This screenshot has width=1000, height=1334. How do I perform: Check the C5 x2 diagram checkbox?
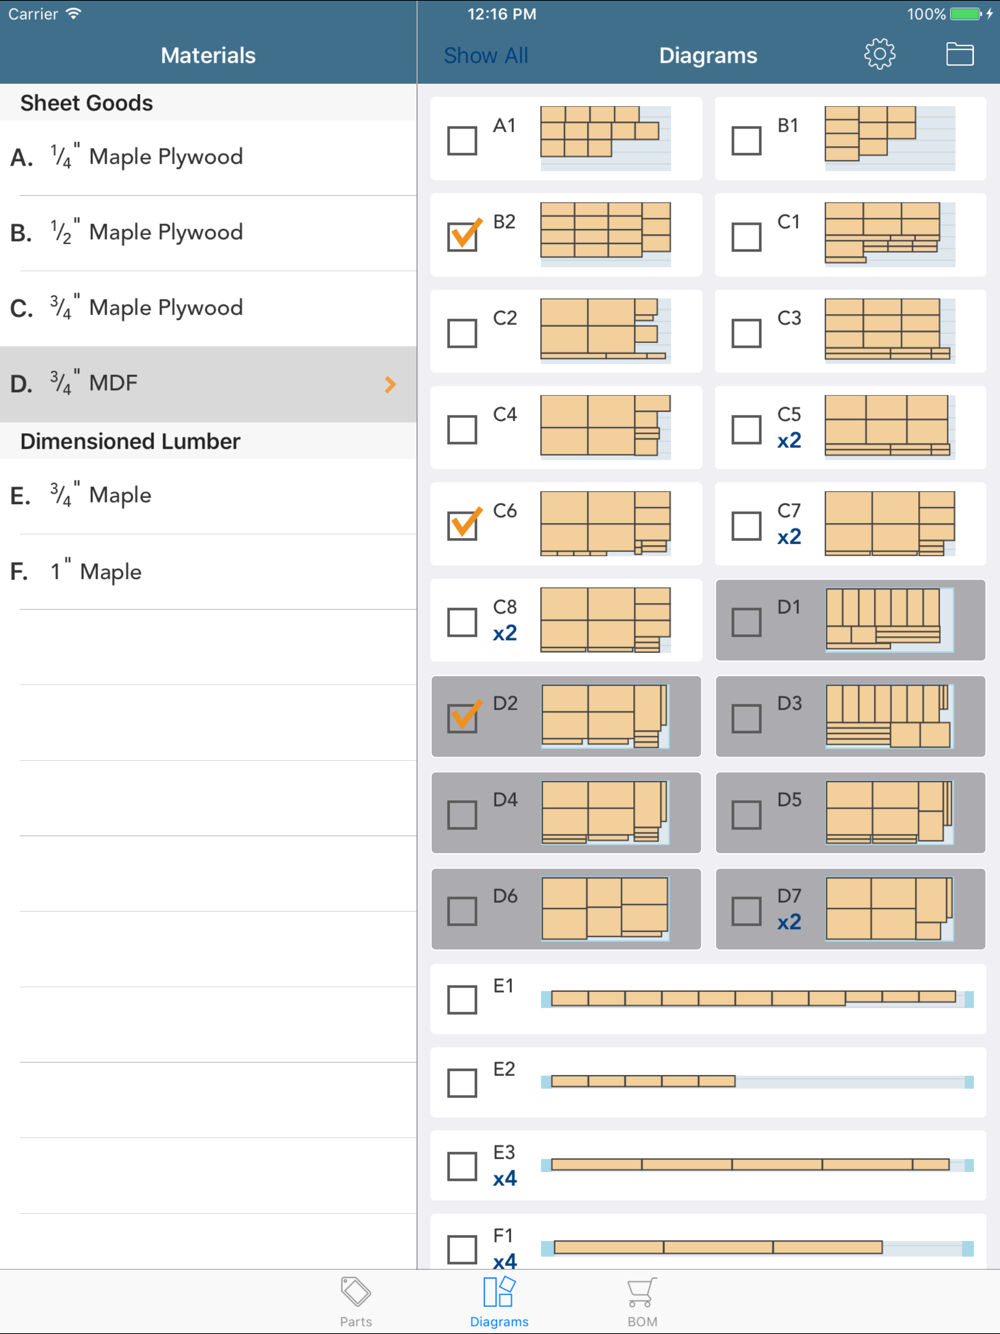[x=746, y=429]
